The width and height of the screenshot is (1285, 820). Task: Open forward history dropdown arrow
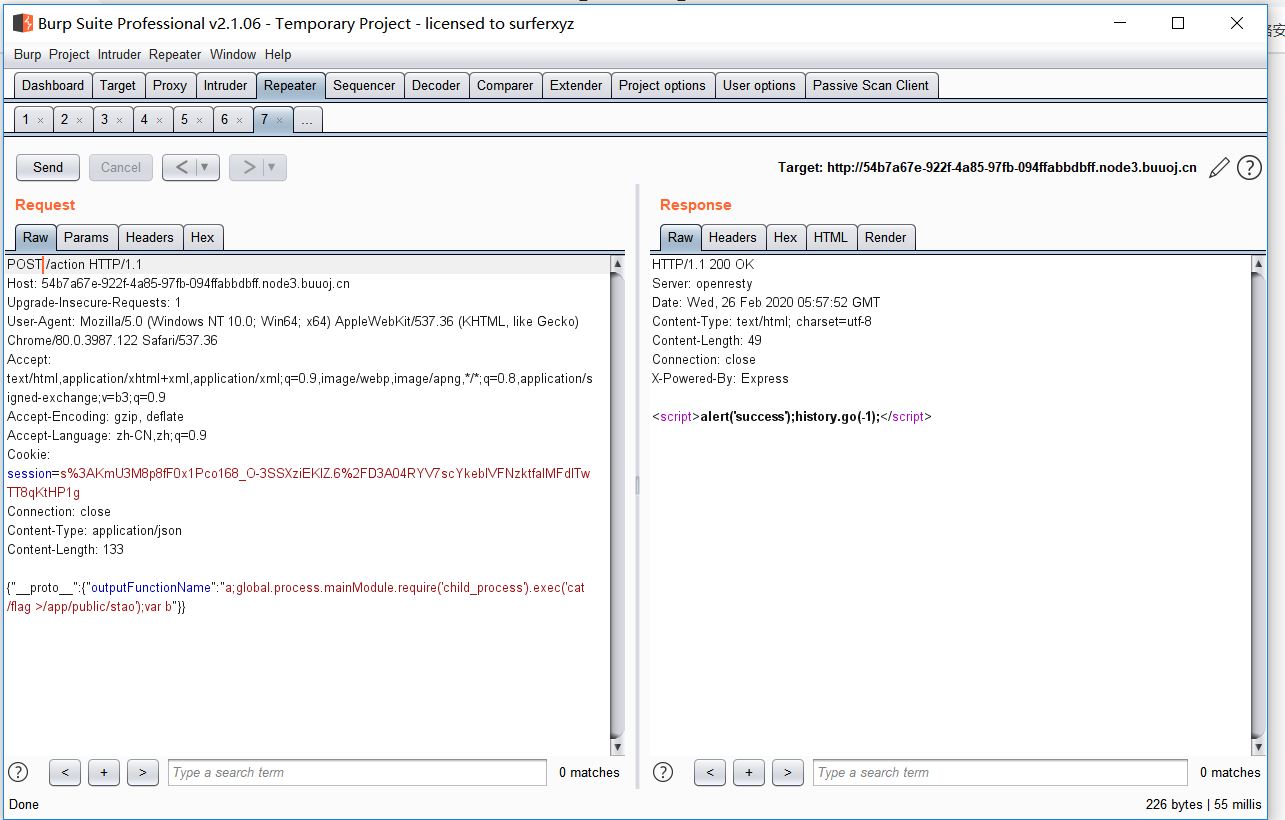(273, 168)
